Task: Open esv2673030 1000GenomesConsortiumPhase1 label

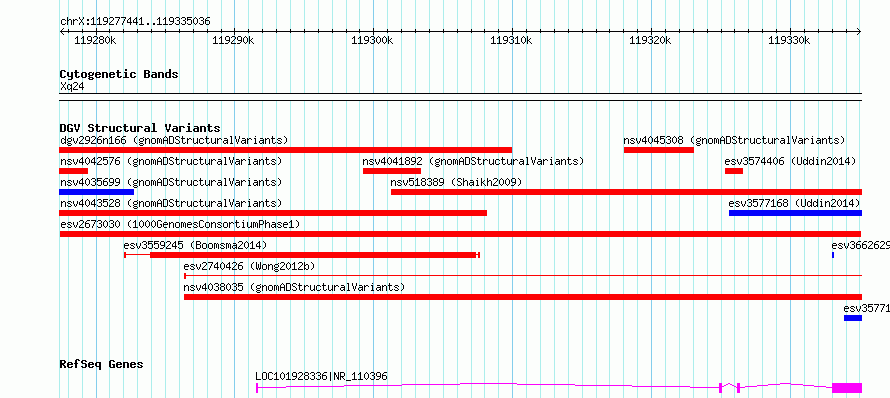Action: [x=180, y=224]
